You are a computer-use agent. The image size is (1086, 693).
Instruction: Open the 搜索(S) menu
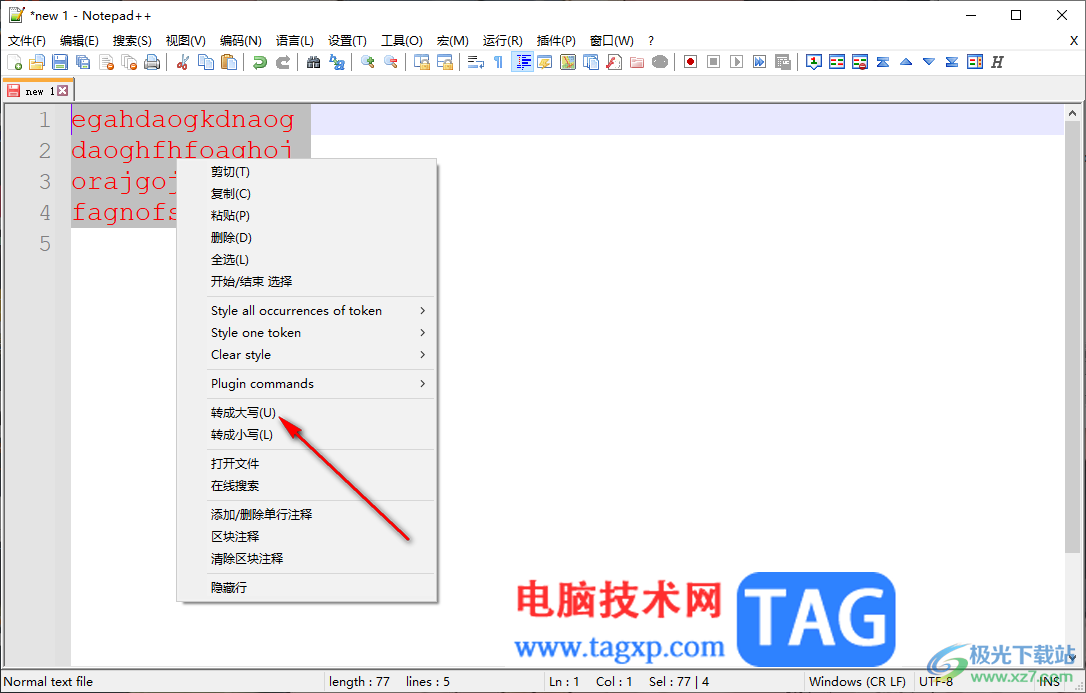(132, 41)
